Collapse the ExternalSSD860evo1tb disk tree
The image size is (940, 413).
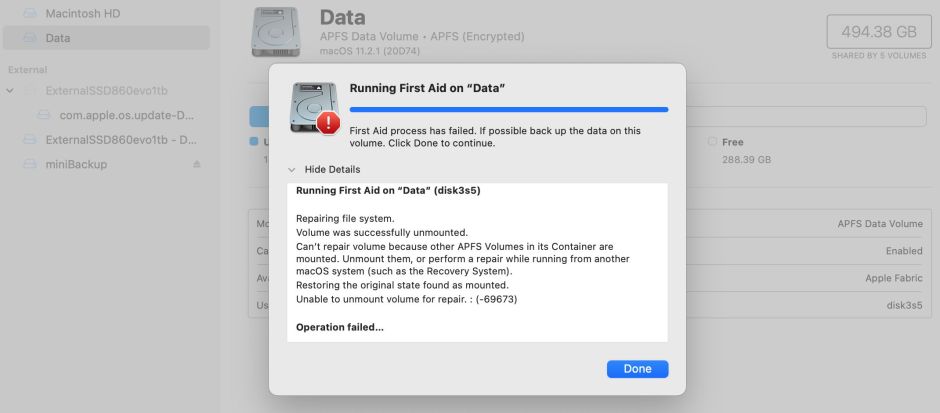click(10, 91)
